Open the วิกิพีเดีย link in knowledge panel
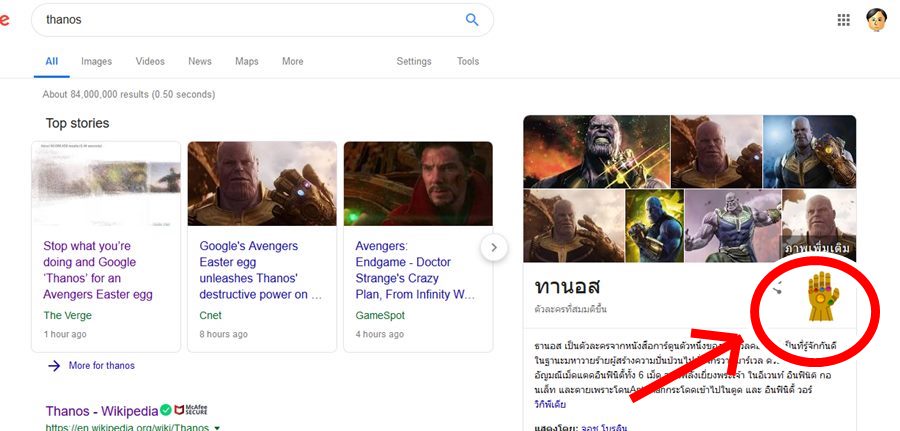This screenshot has height=431, width=900. [x=550, y=405]
